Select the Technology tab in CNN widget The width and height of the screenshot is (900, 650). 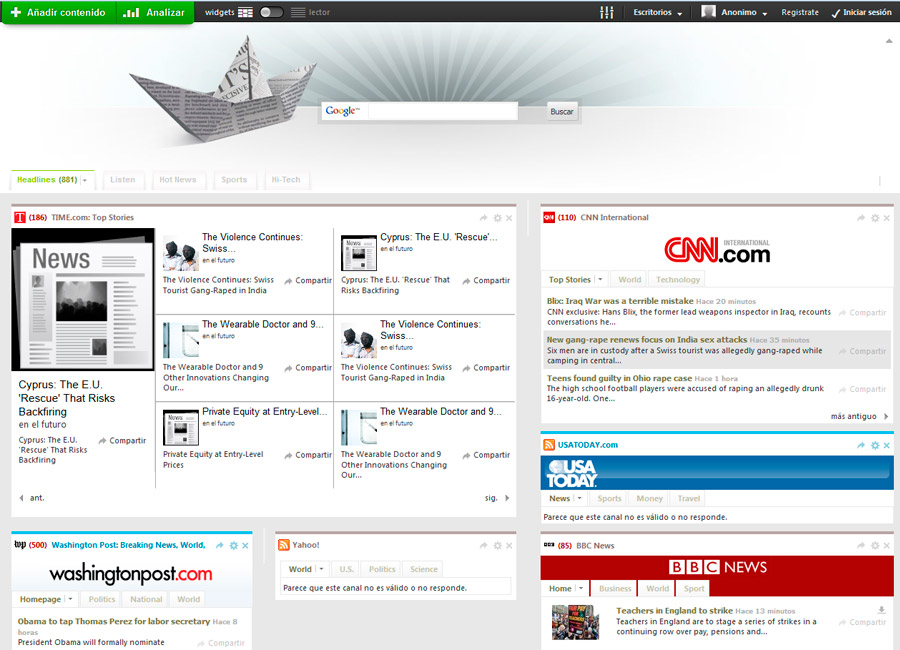[678, 280]
